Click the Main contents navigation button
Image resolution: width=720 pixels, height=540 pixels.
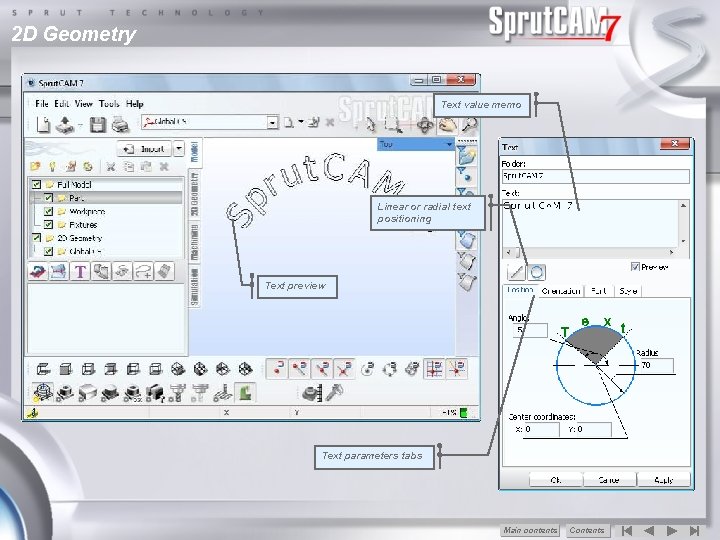[530, 530]
